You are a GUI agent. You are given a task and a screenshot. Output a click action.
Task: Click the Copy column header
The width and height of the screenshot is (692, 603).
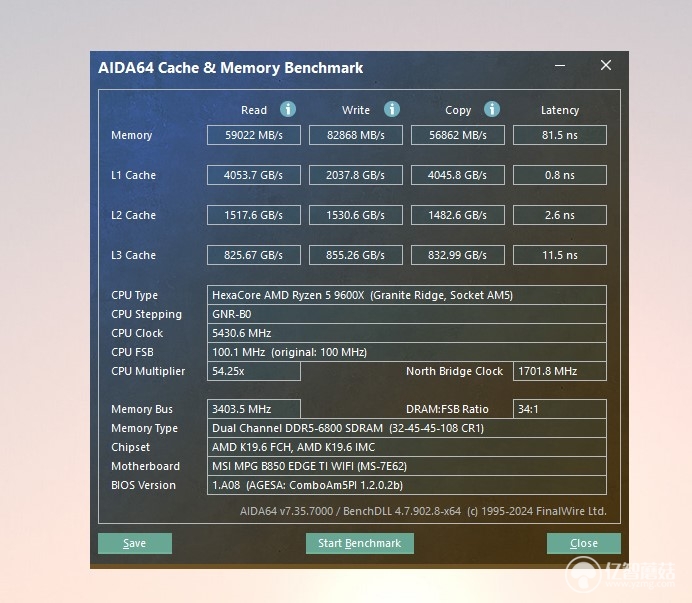pyautogui.click(x=458, y=110)
